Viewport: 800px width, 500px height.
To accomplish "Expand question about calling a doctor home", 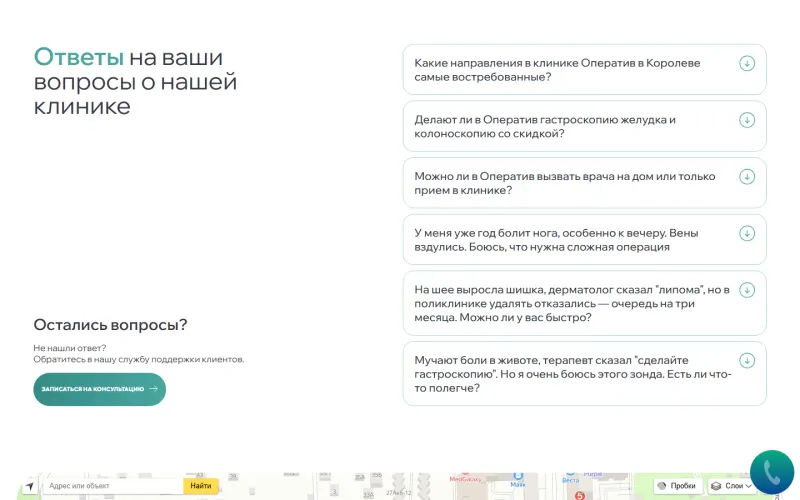I will [584, 183].
